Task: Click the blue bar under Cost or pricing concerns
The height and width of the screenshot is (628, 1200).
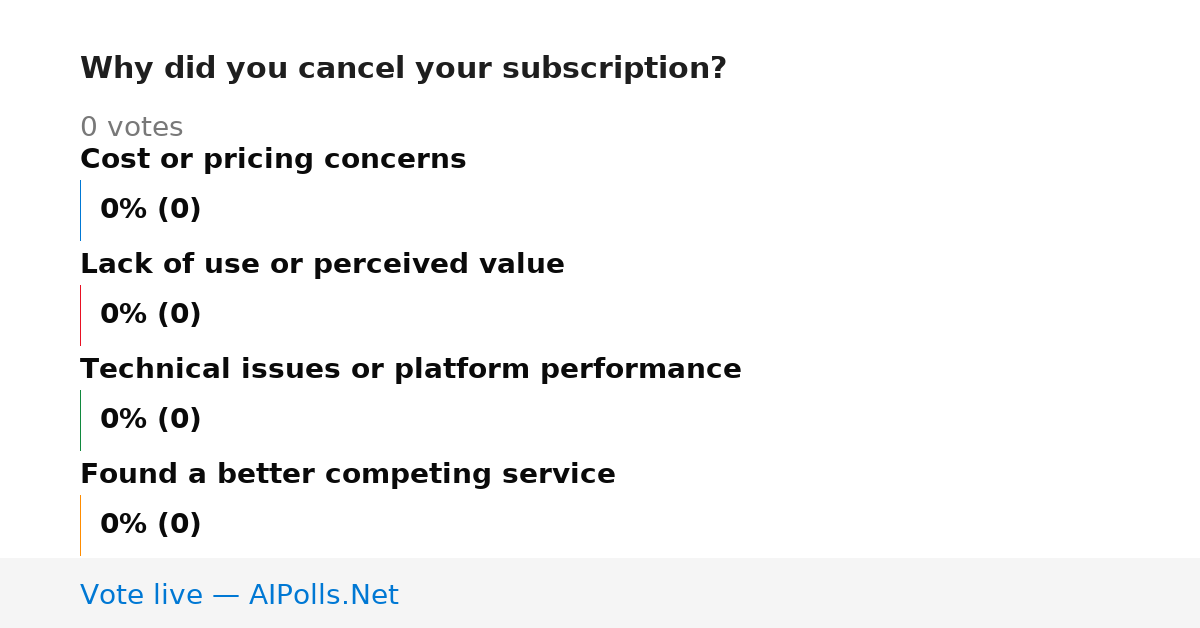Action: (x=80, y=210)
